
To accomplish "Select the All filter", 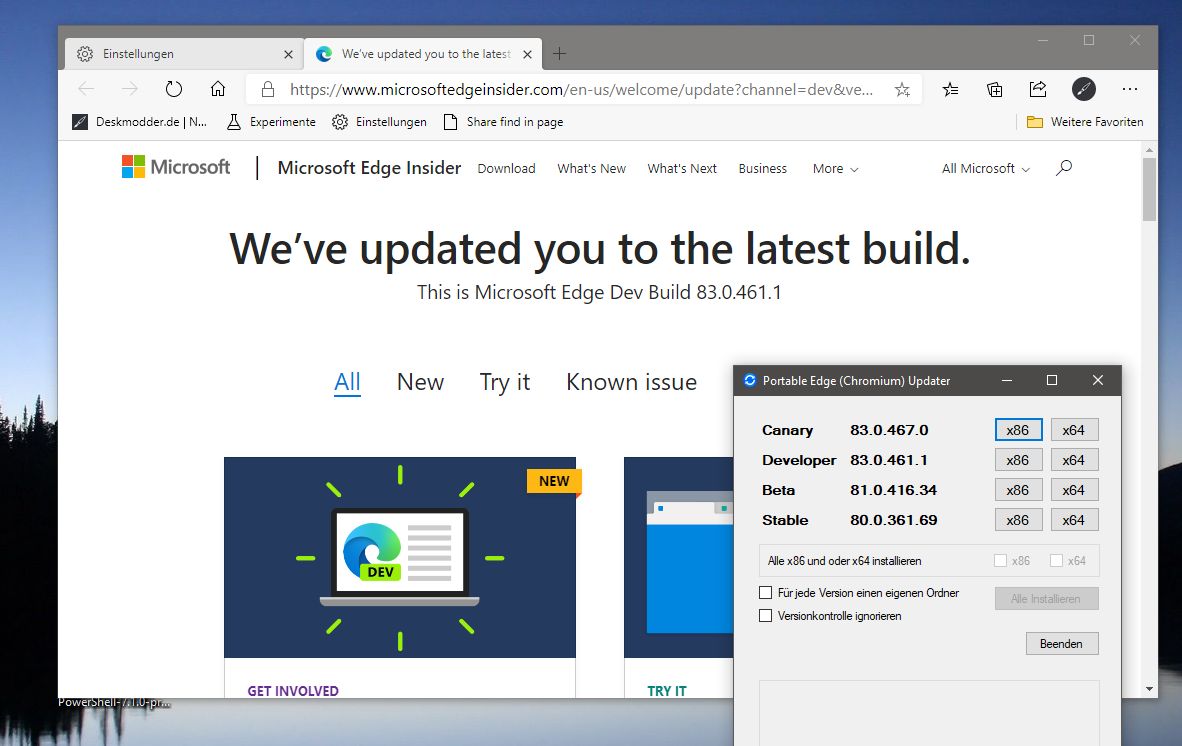I will [348, 382].
